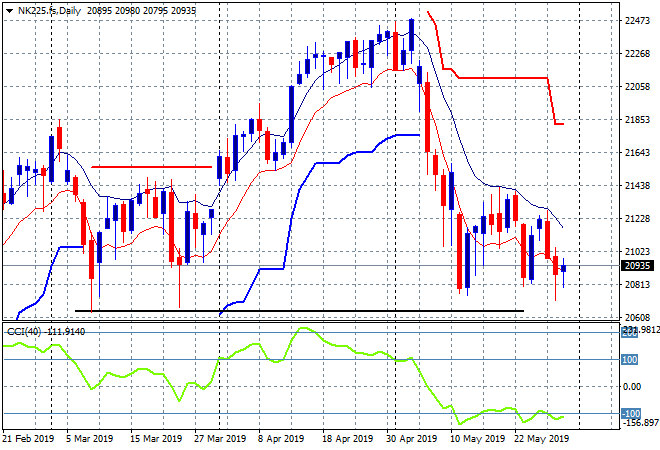This screenshot has width=660, height=450.
Task: Click the 5 Mar 2019 date label
Action: [x=90, y=439]
